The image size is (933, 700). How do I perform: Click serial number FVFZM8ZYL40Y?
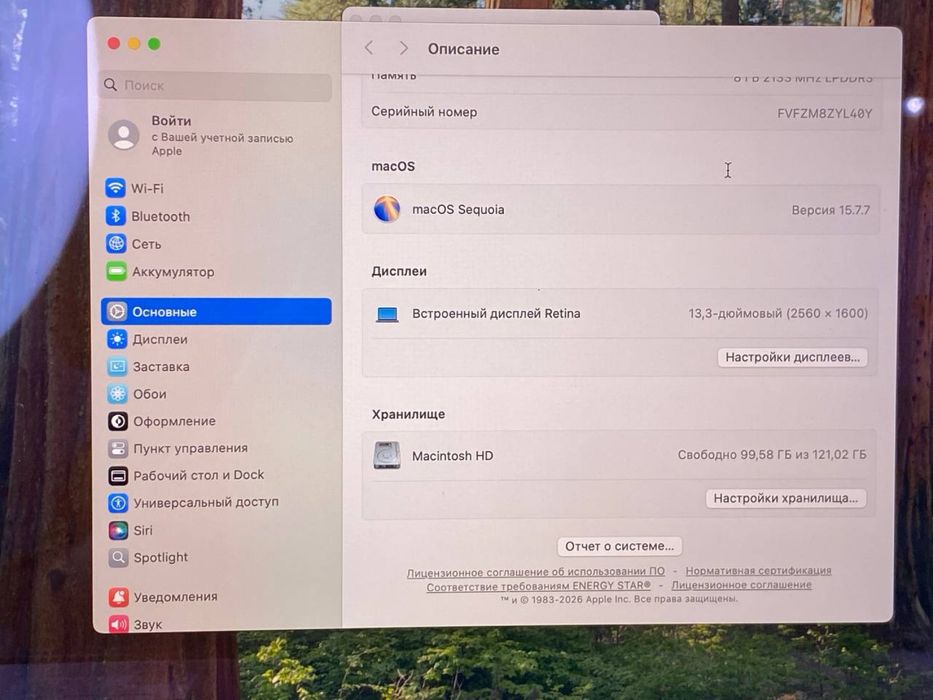[824, 113]
